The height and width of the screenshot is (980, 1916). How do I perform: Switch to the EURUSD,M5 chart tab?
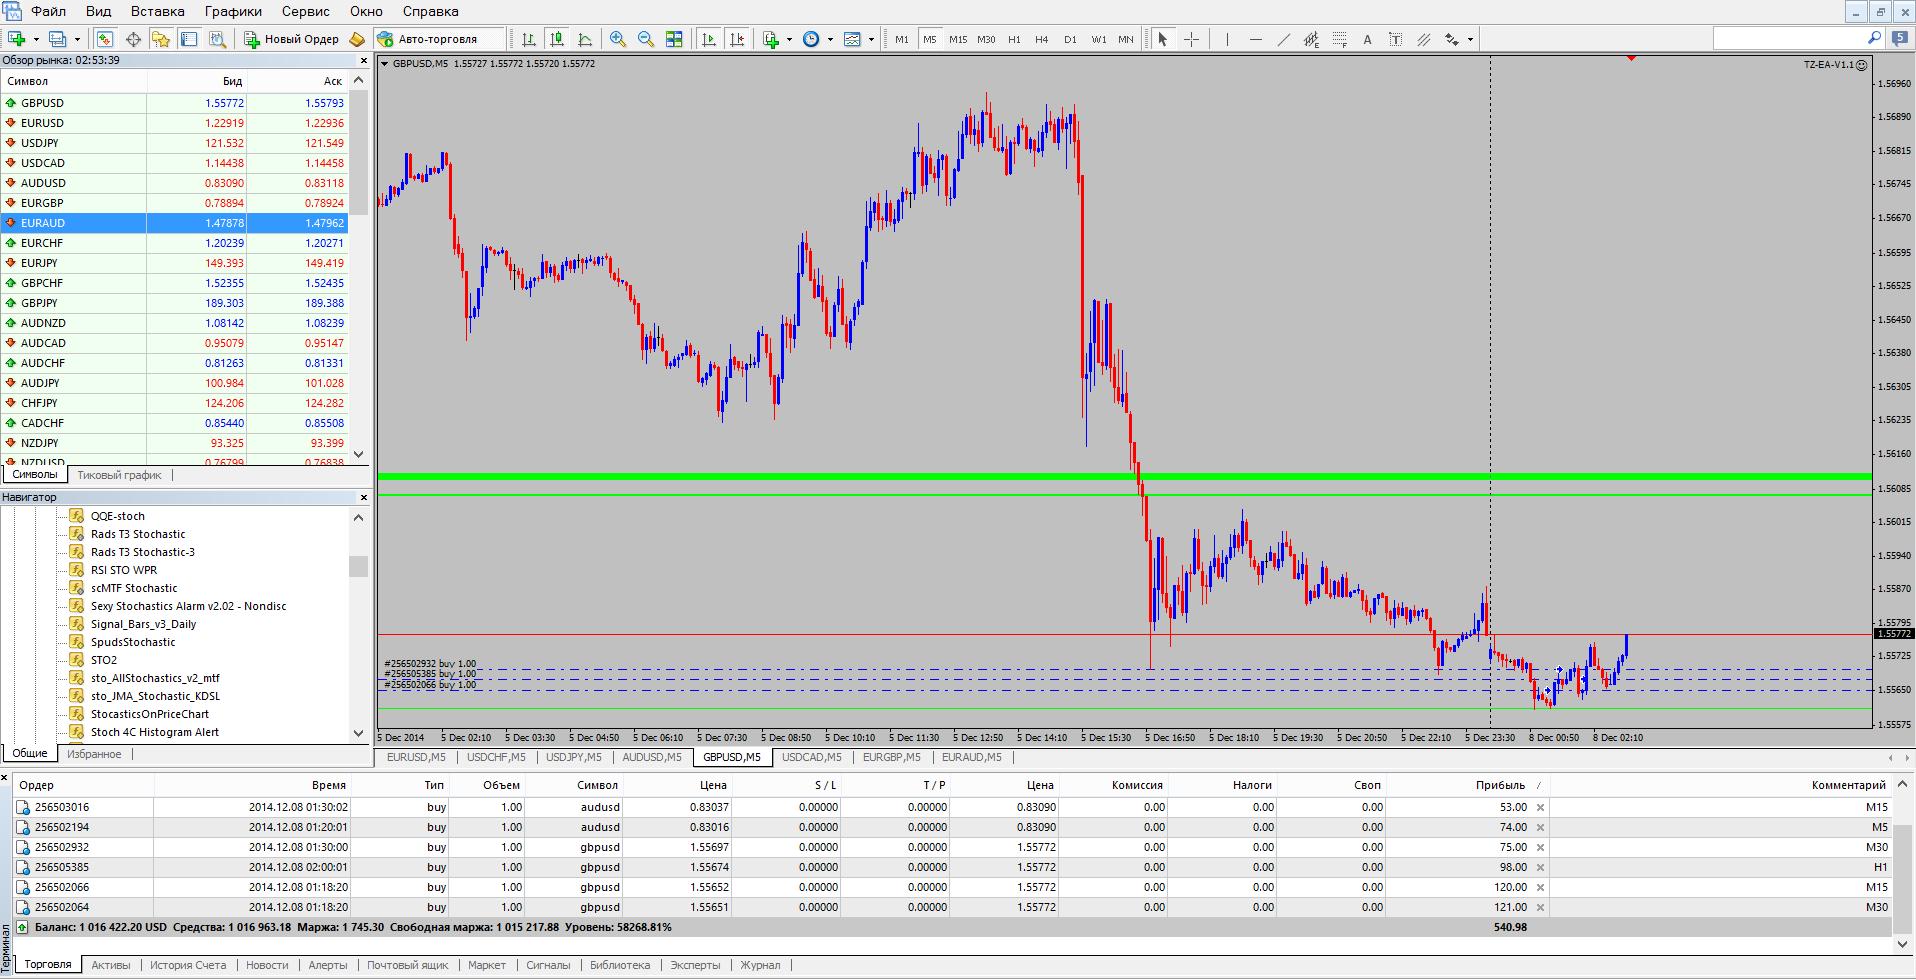coord(416,757)
